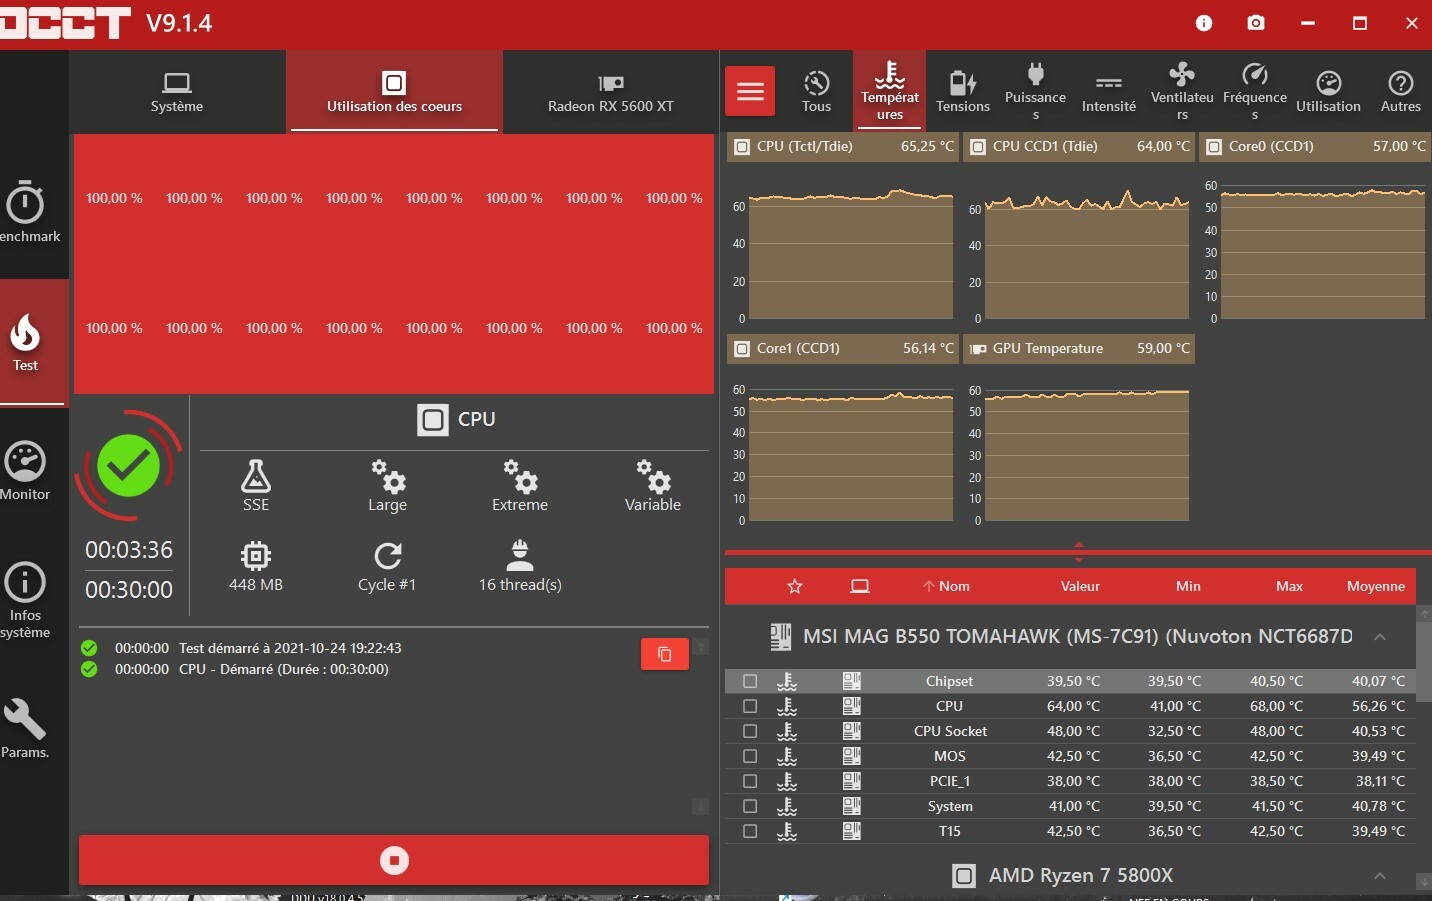The image size is (1432, 901).
Task: Switch to the Système tab
Action: (177, 92)
